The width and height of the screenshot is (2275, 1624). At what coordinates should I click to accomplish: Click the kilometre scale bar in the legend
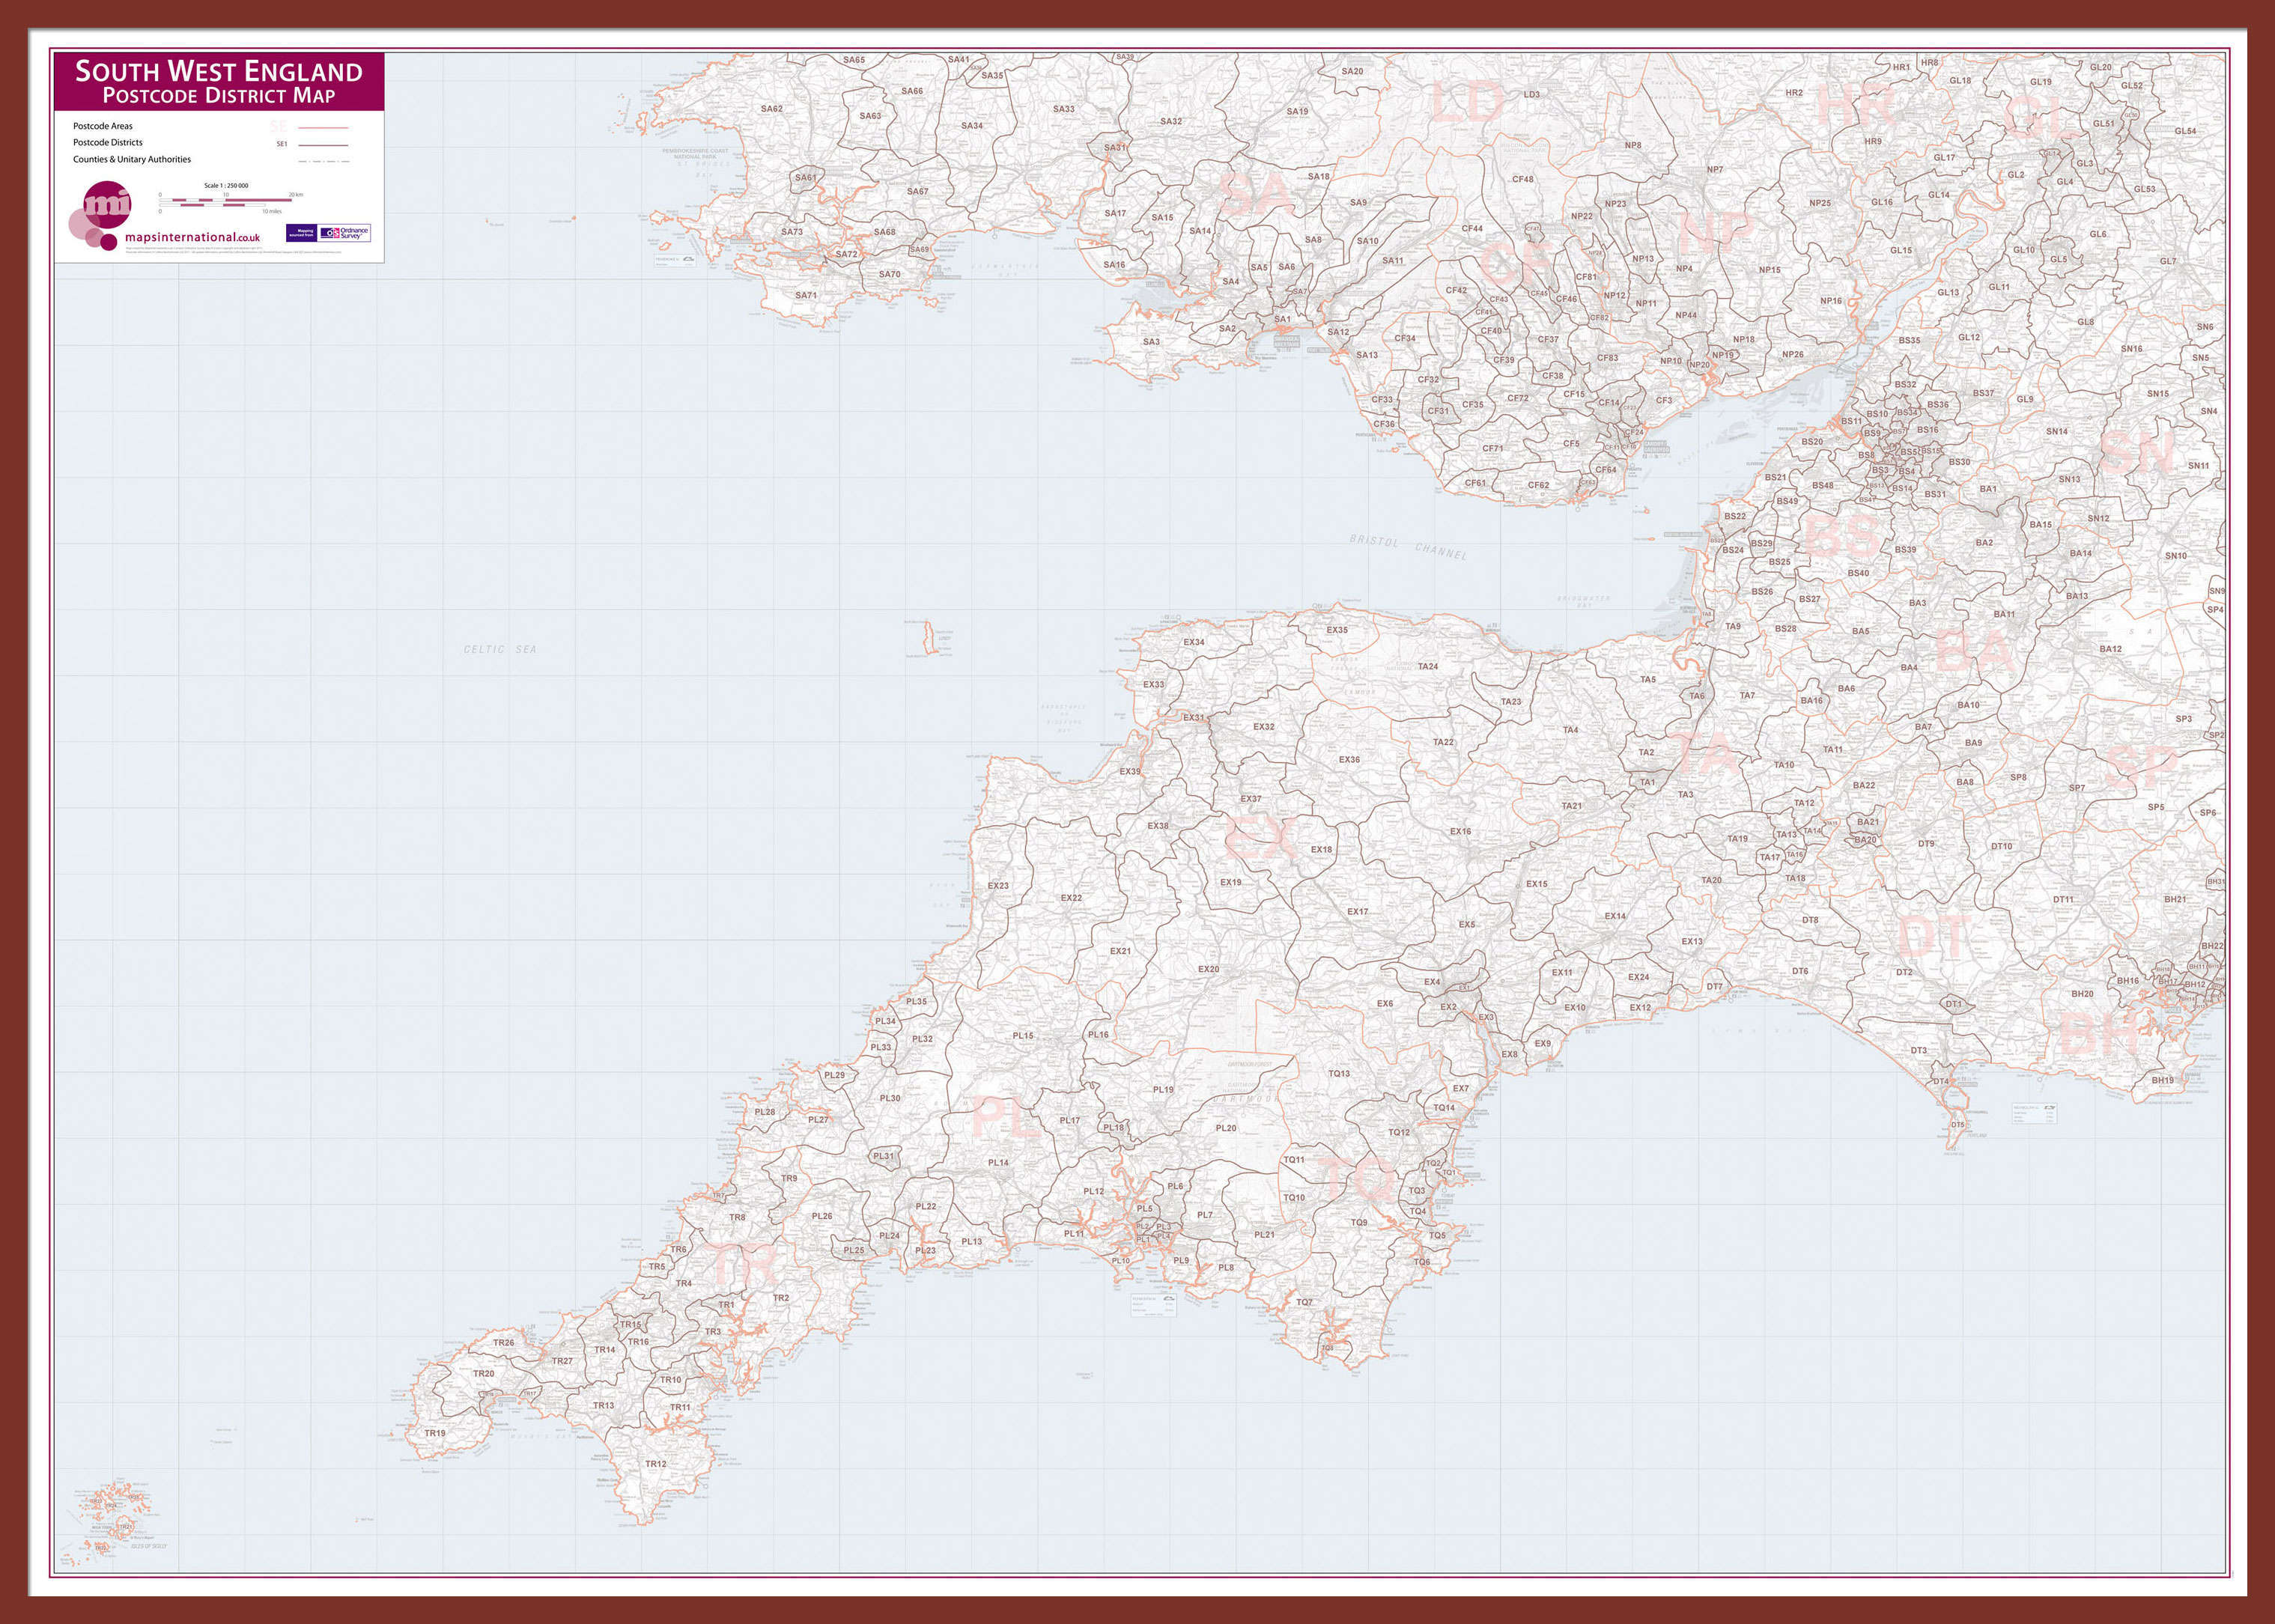(x=225, y=200)
